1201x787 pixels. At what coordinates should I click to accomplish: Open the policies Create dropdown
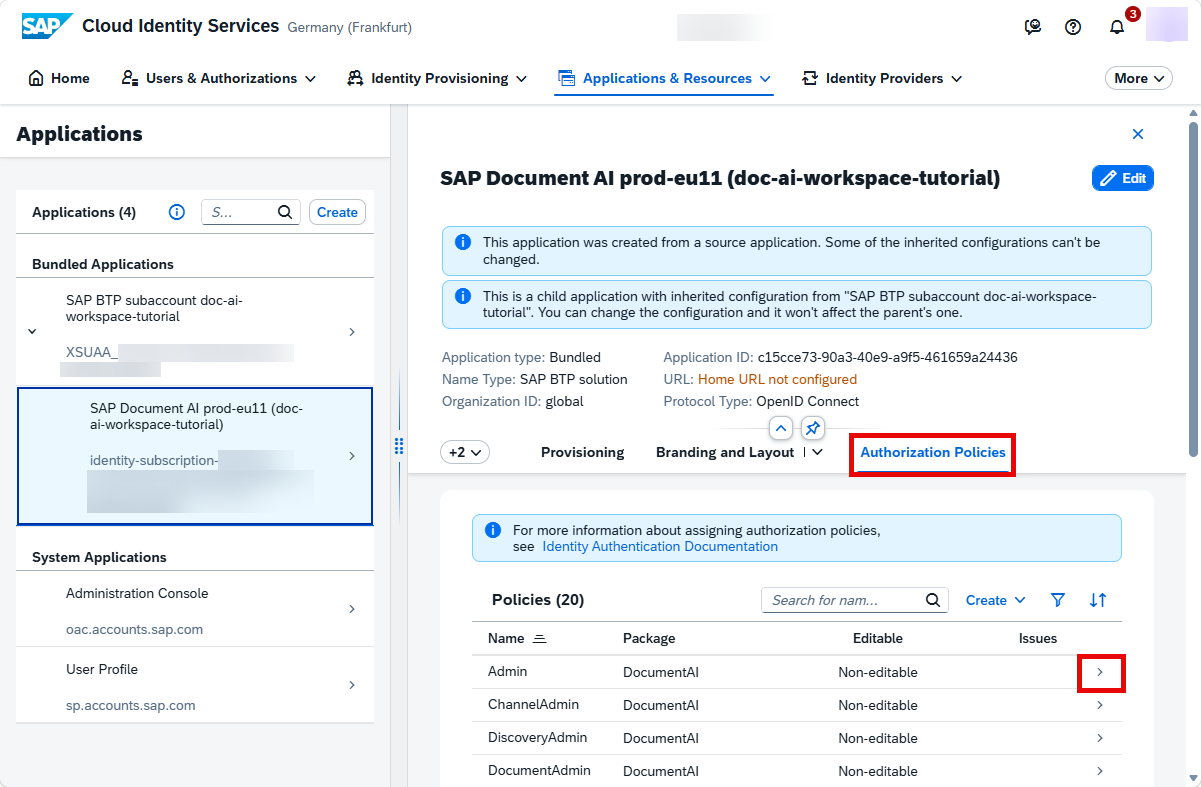click(x=995, y=600)
